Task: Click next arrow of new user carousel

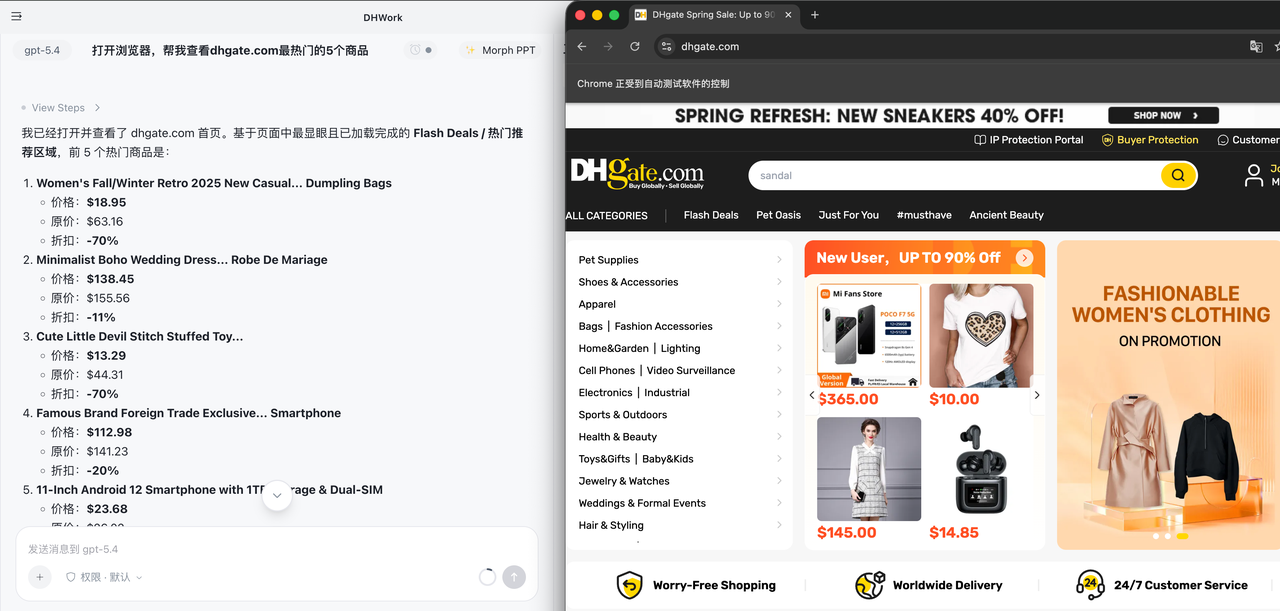Action: 1037,395
